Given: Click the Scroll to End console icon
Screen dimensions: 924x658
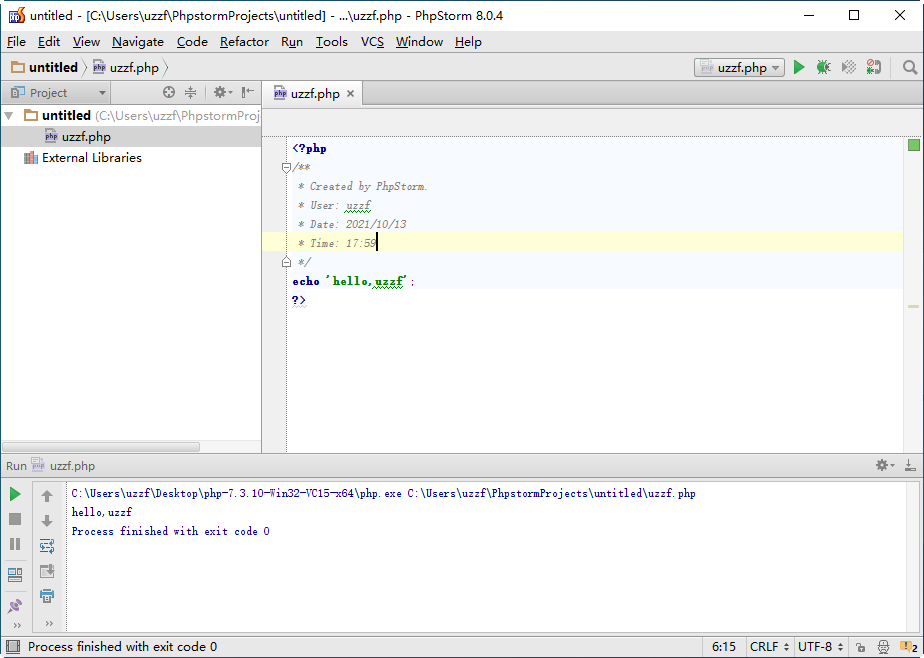Looking at the screenshot, I should 47,571.
